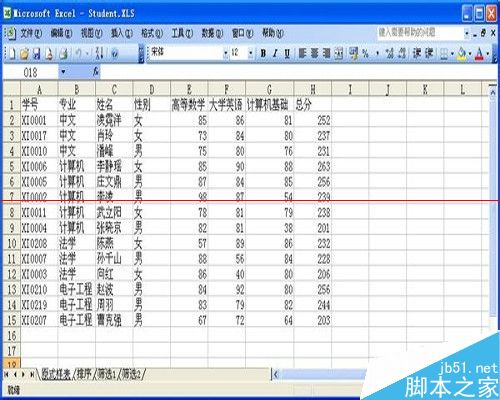This screenshot has height=400, width=500.
Task: Click cell with header 计算机基础
Action: tap(269, 104)
